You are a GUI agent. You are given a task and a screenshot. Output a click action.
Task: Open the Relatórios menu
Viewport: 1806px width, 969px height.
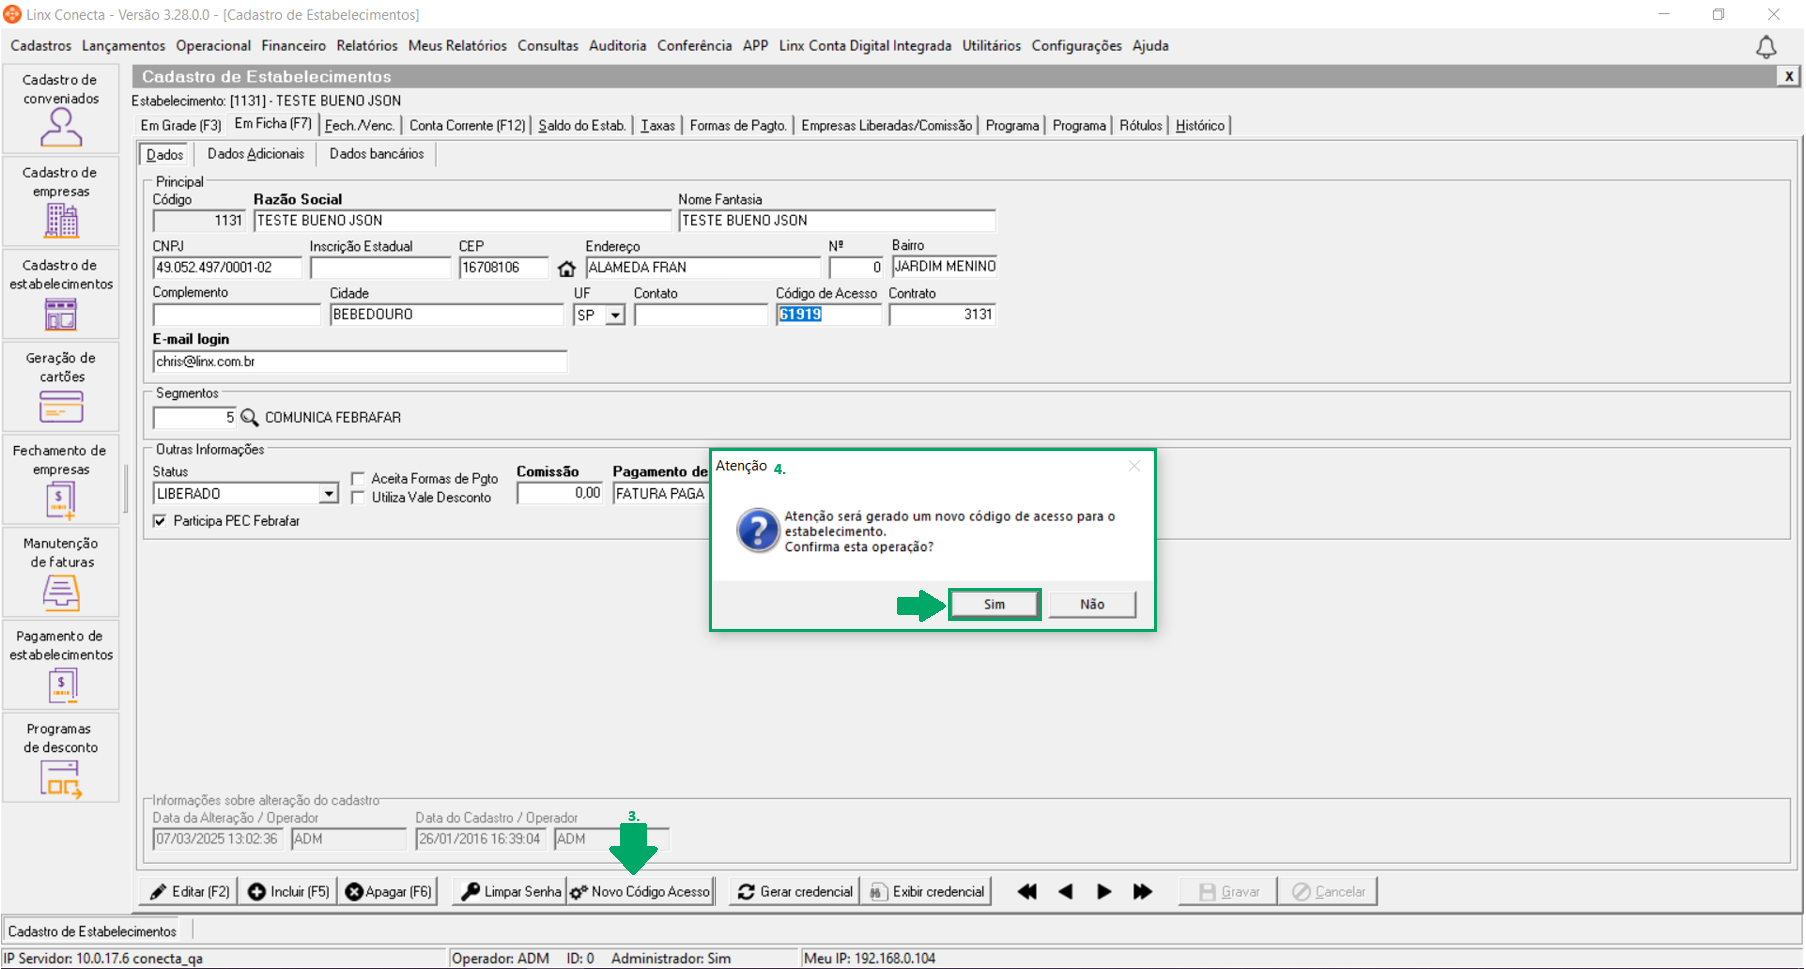[367, 46]
